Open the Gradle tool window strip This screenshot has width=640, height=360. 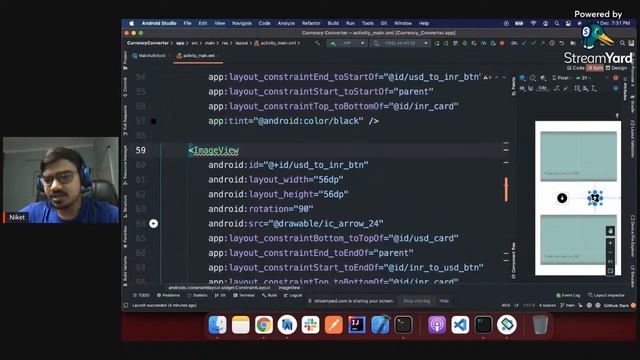point(632,104)
